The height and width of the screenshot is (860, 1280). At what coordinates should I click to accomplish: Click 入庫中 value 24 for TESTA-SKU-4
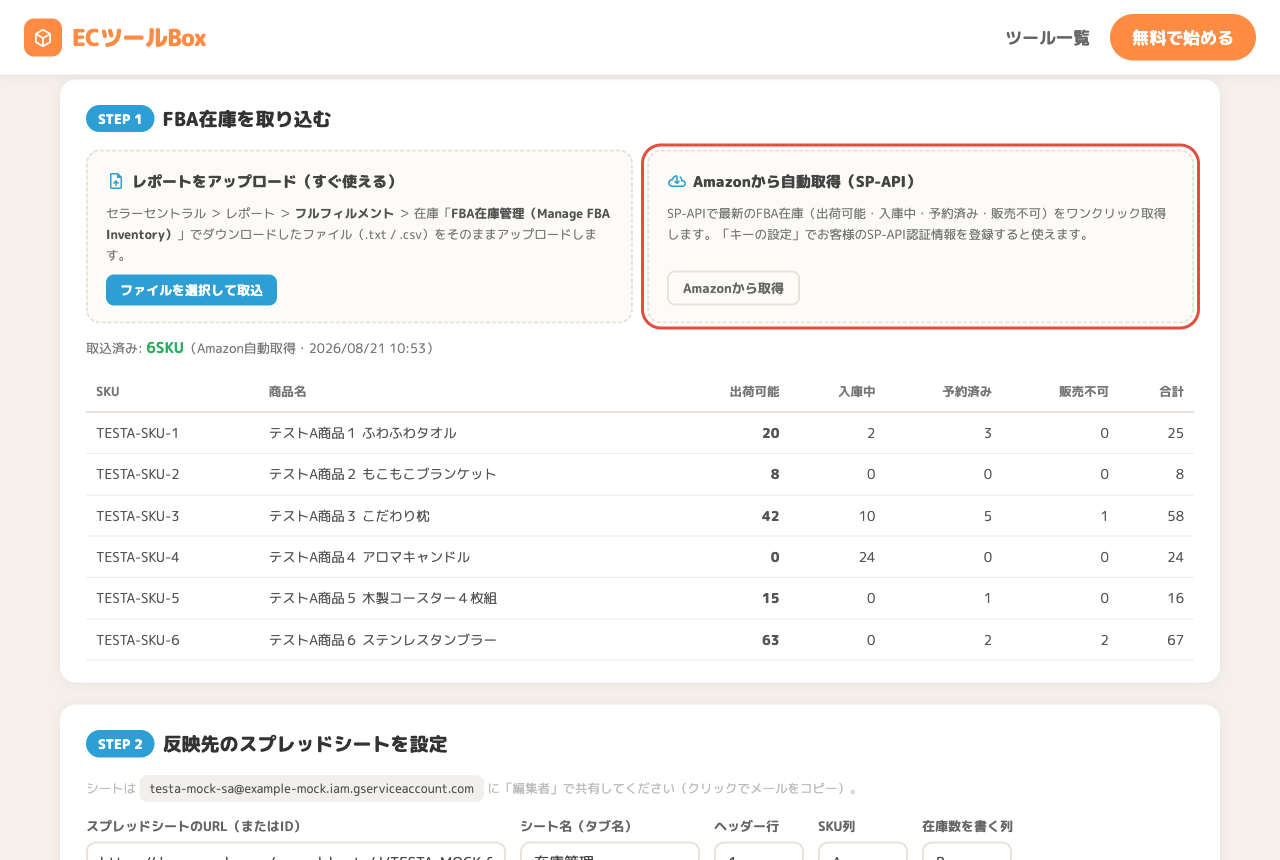click(x=867, y=557)
